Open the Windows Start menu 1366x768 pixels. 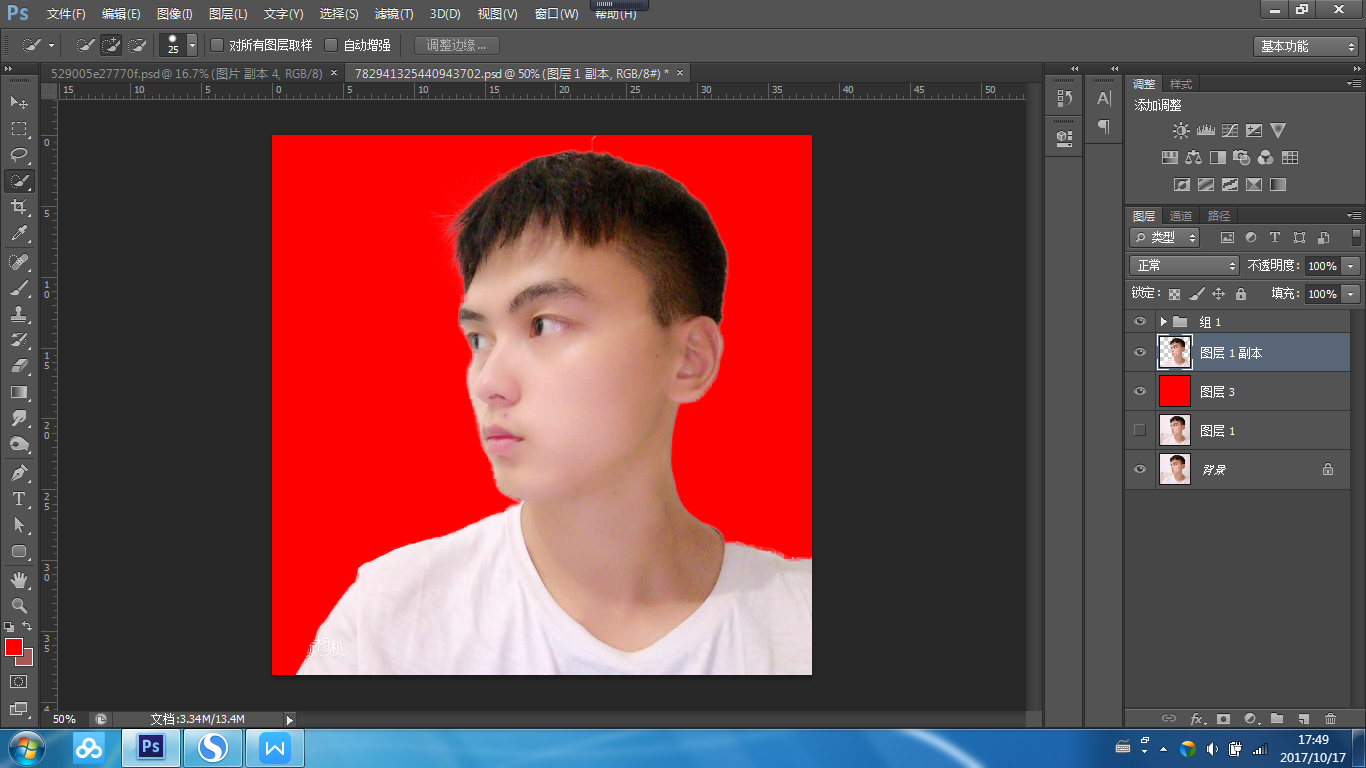point(26,748)
